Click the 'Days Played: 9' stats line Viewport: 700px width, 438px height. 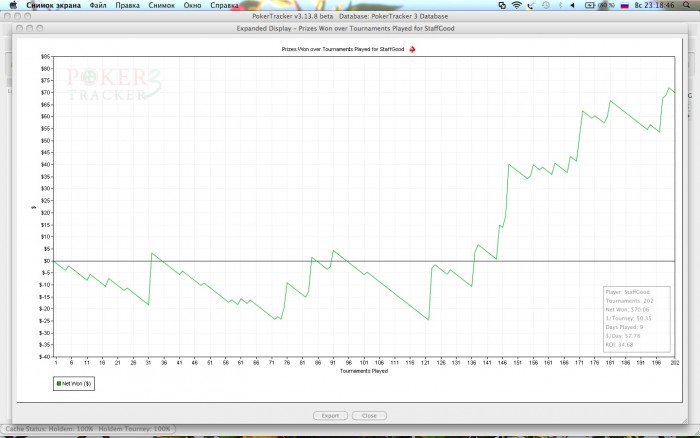click(x=624, y=327)
